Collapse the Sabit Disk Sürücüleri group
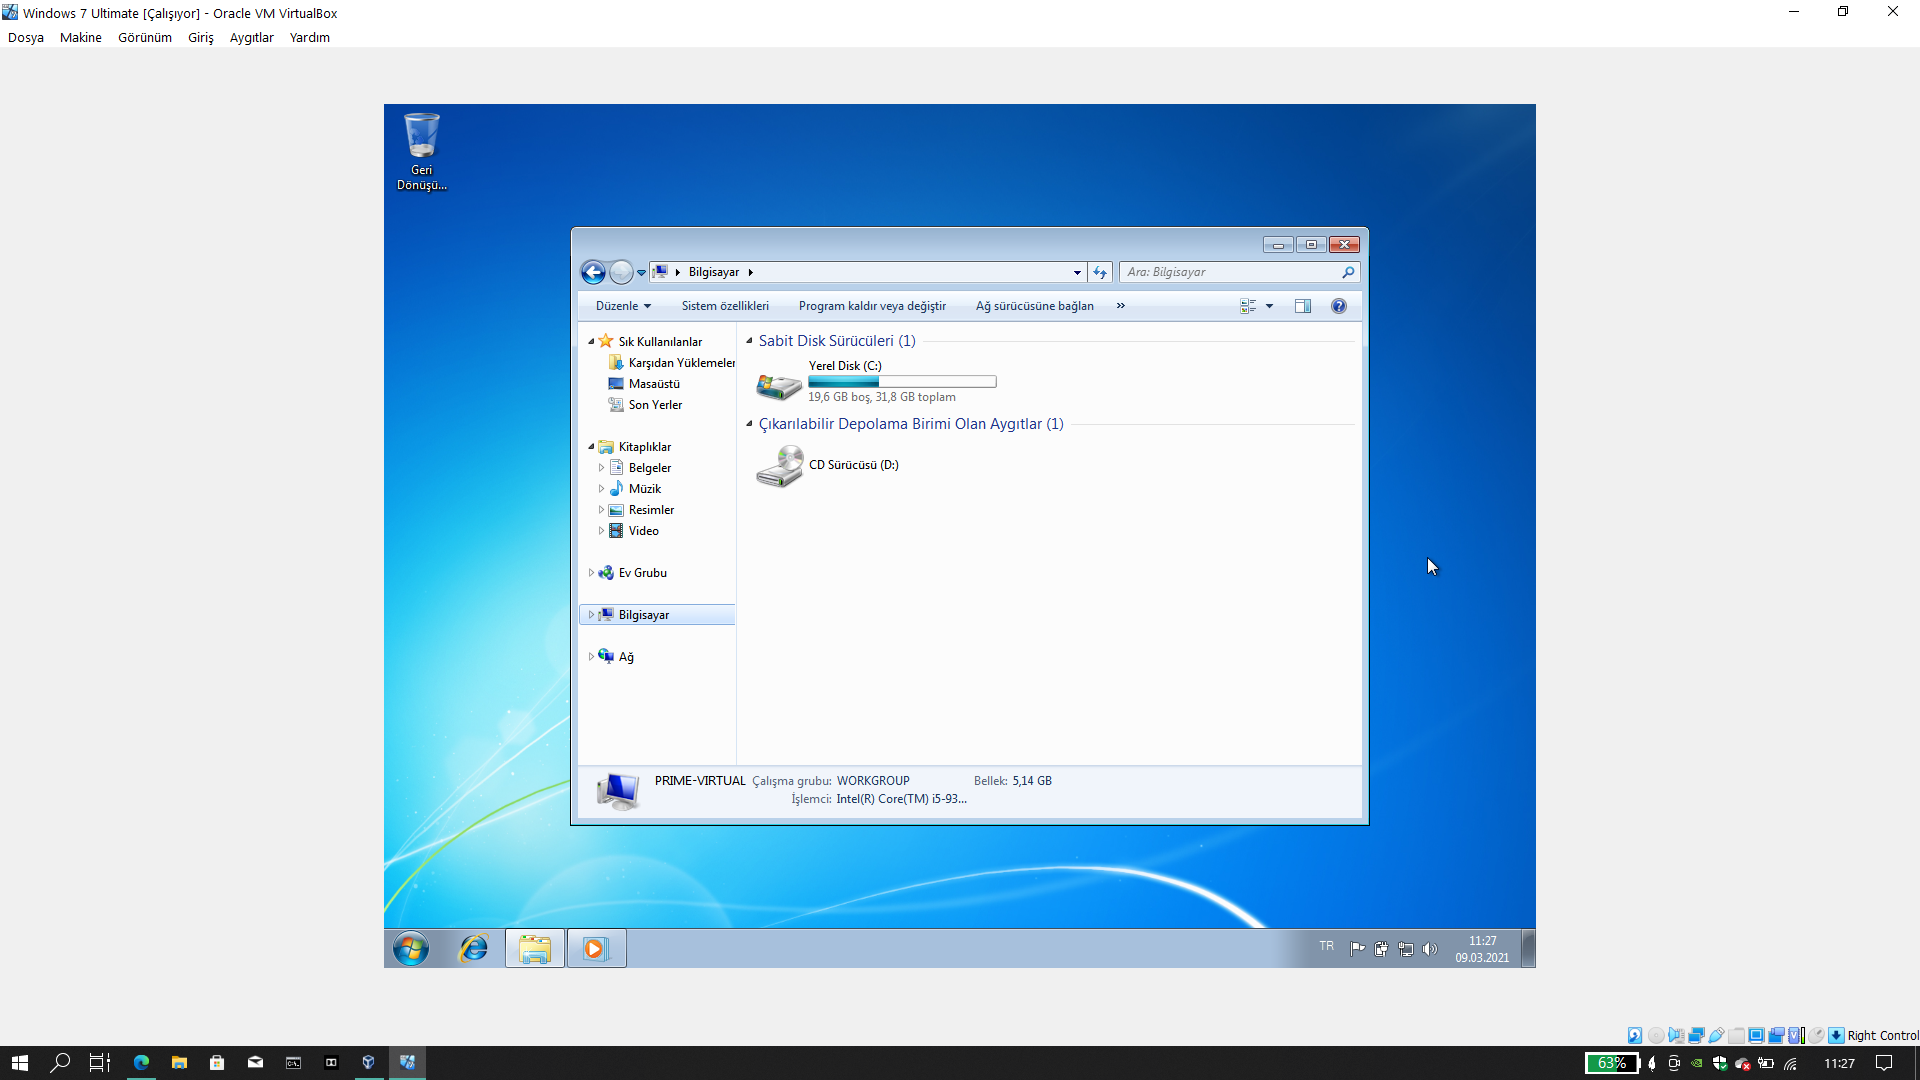 (x=749, y=341)
